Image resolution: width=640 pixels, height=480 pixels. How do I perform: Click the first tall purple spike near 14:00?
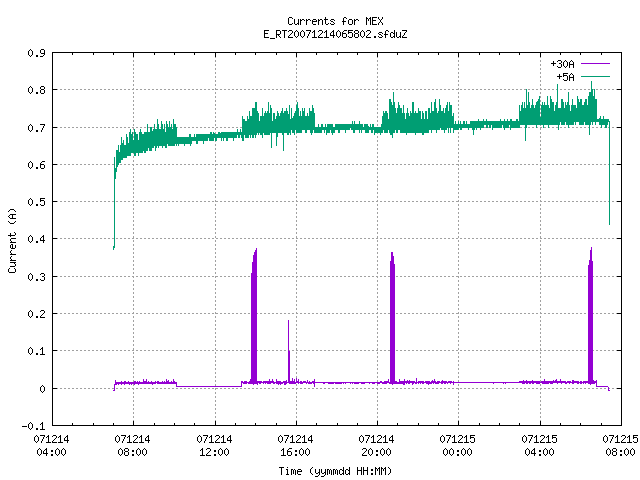click(254, 316)
